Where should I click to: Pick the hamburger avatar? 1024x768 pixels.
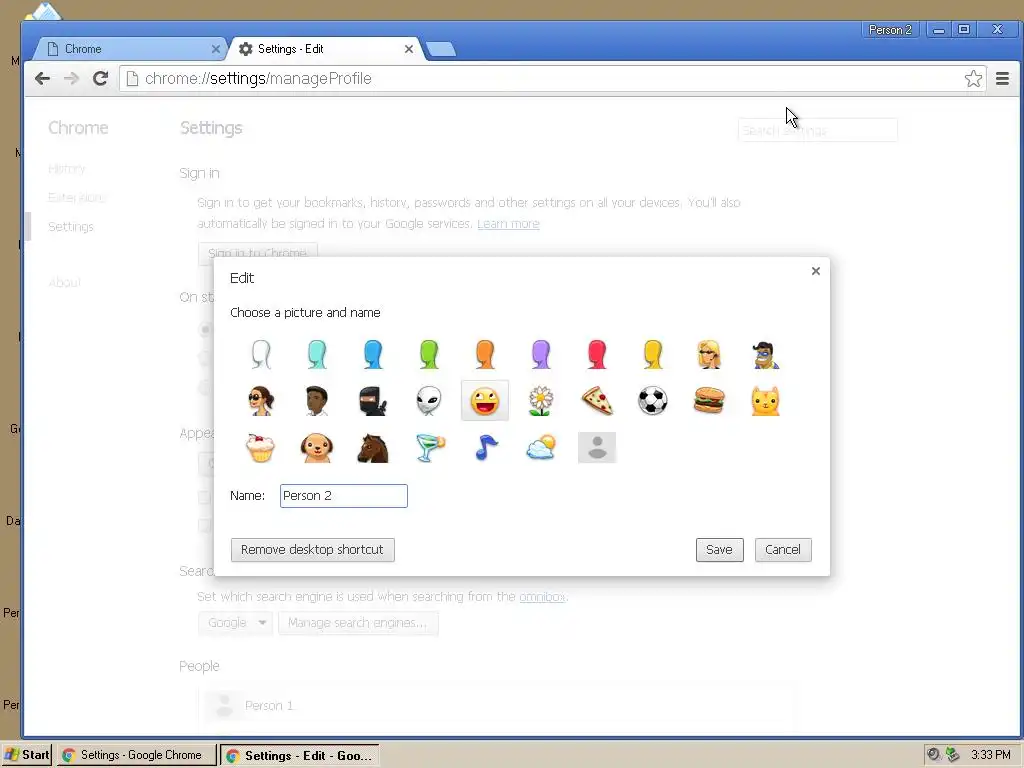click(x=709, y=401)
